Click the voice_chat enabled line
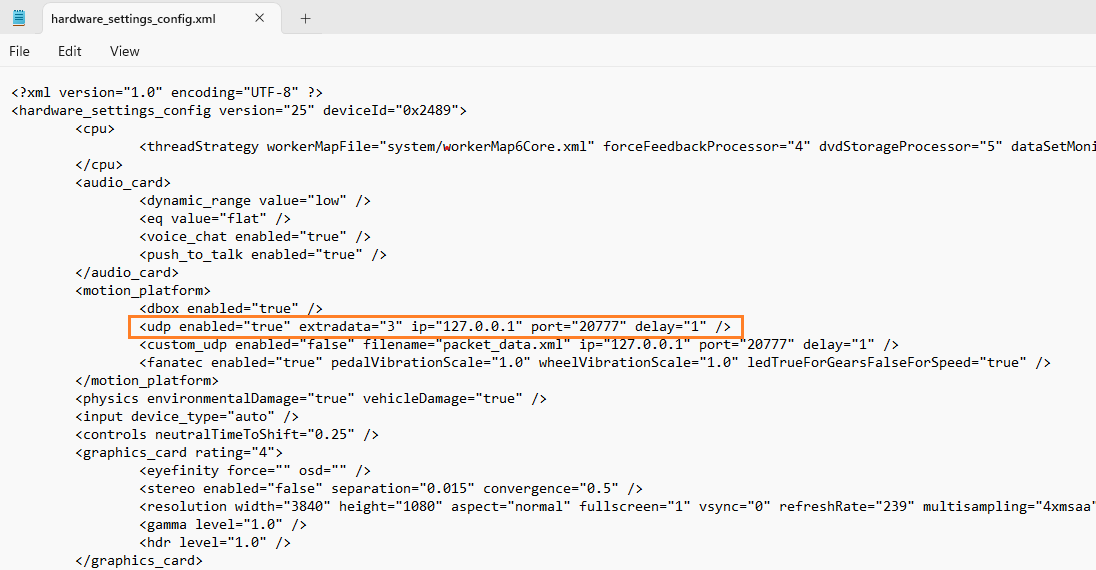The image size is (1096, 570). pyautogui.click(x=255, y=237)
